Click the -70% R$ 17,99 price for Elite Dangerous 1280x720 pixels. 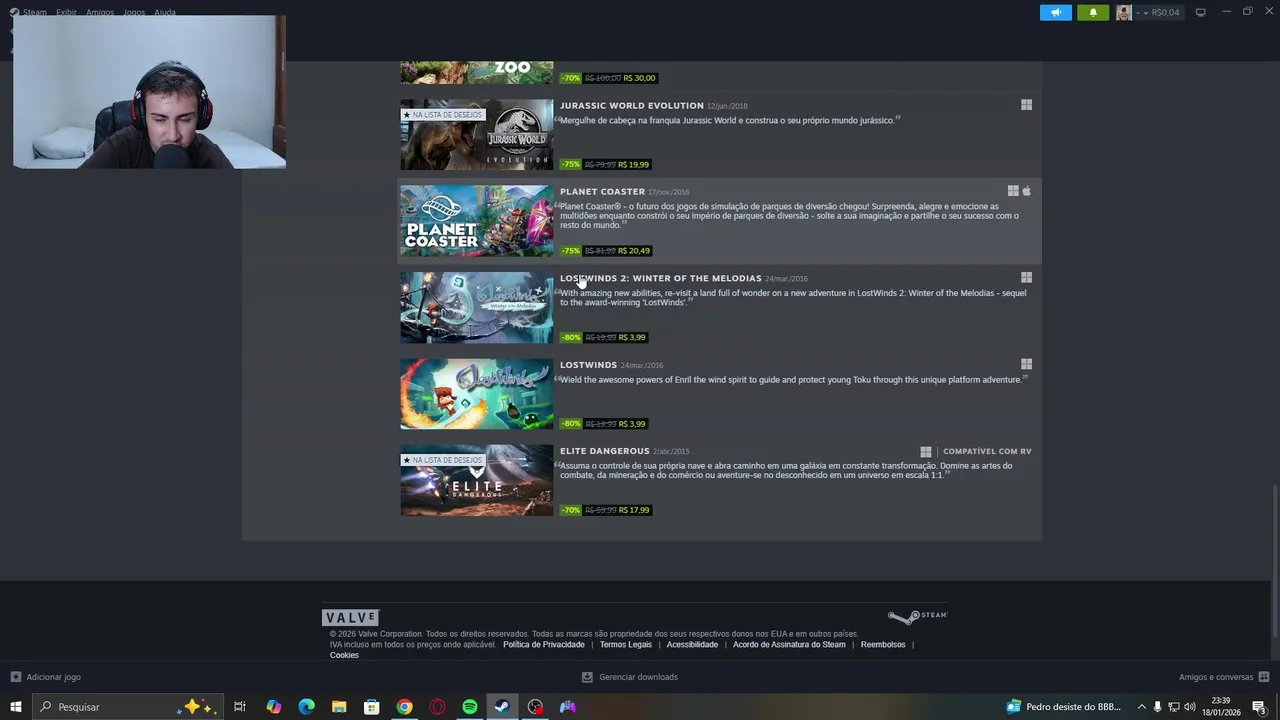[x=606, y=510]
